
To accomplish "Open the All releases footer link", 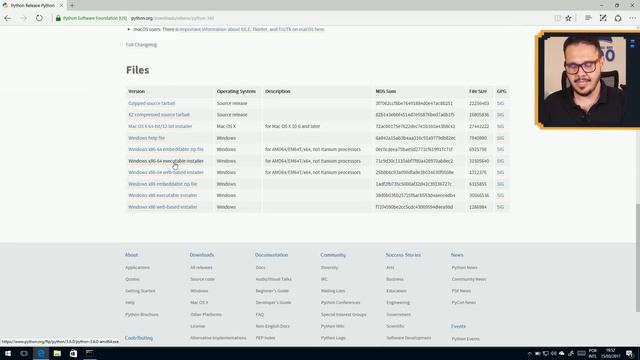I will [201, 267].
